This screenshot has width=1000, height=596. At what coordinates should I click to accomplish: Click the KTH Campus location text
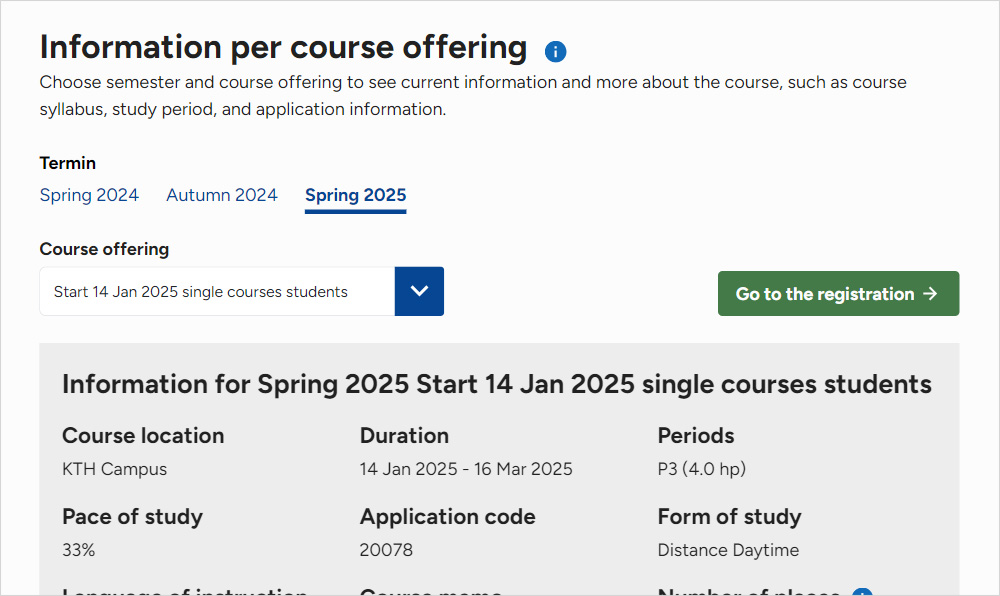coord(114,469)
